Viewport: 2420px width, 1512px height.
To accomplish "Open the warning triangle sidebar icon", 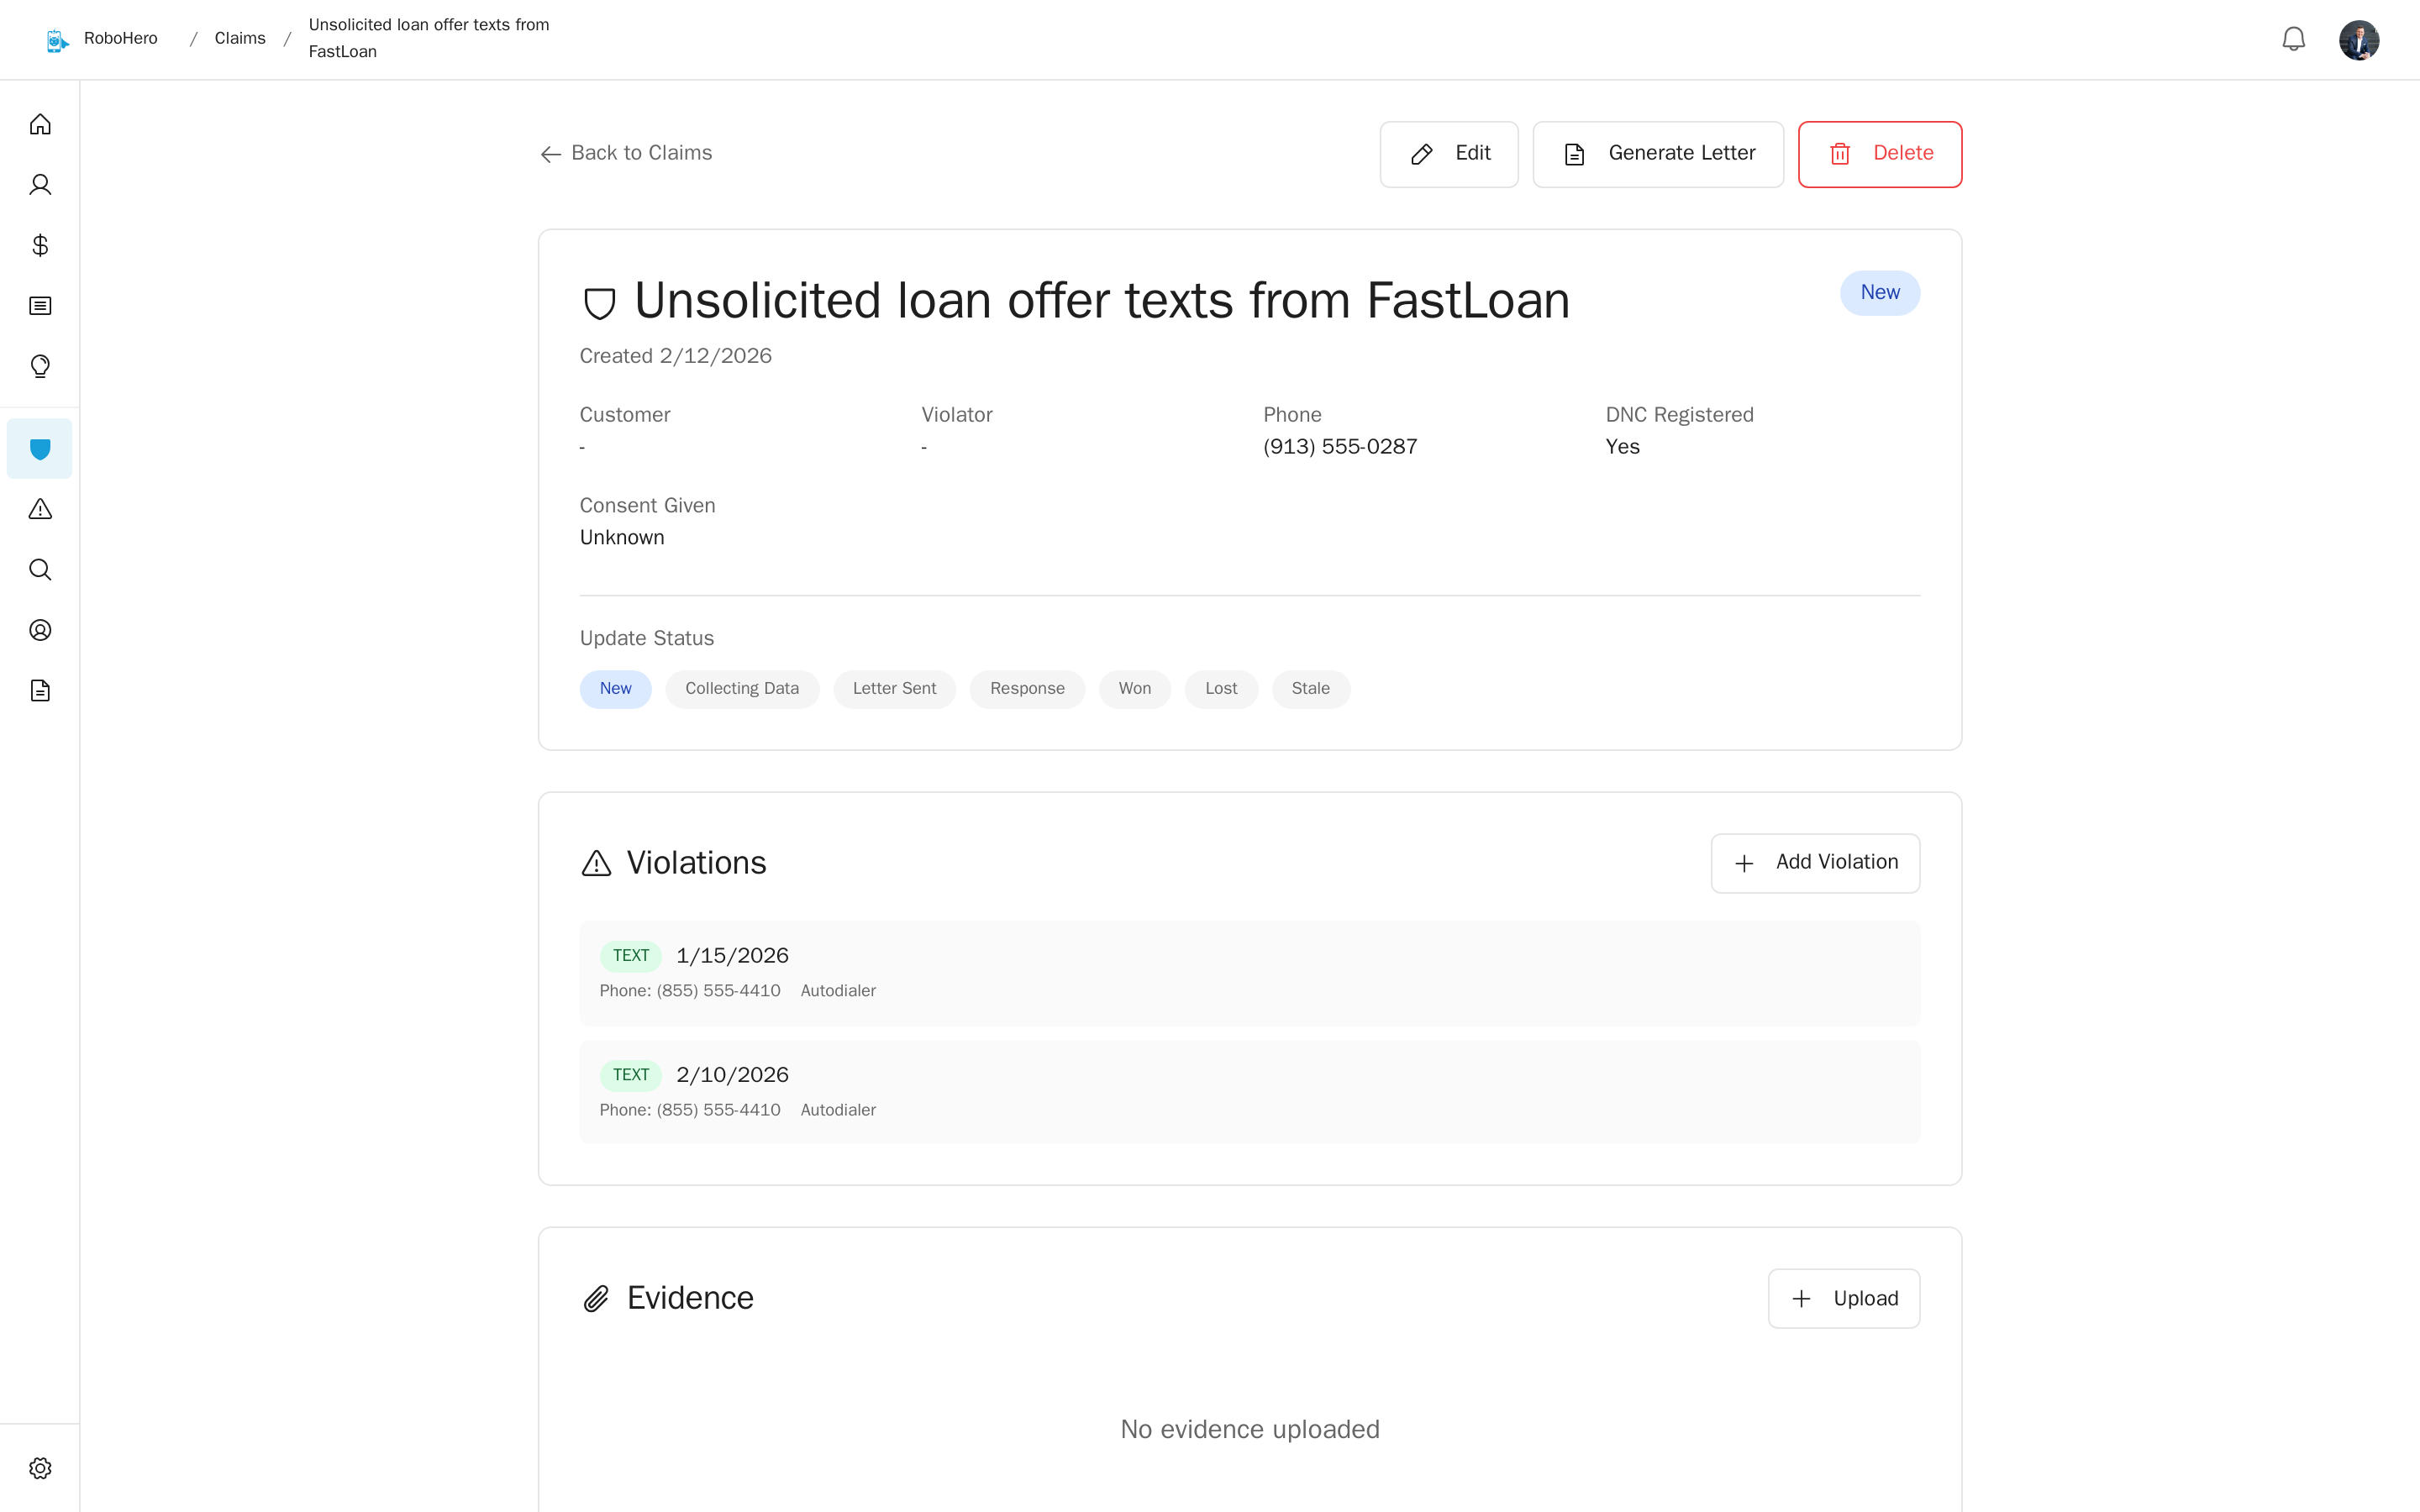I will (40, 509).
